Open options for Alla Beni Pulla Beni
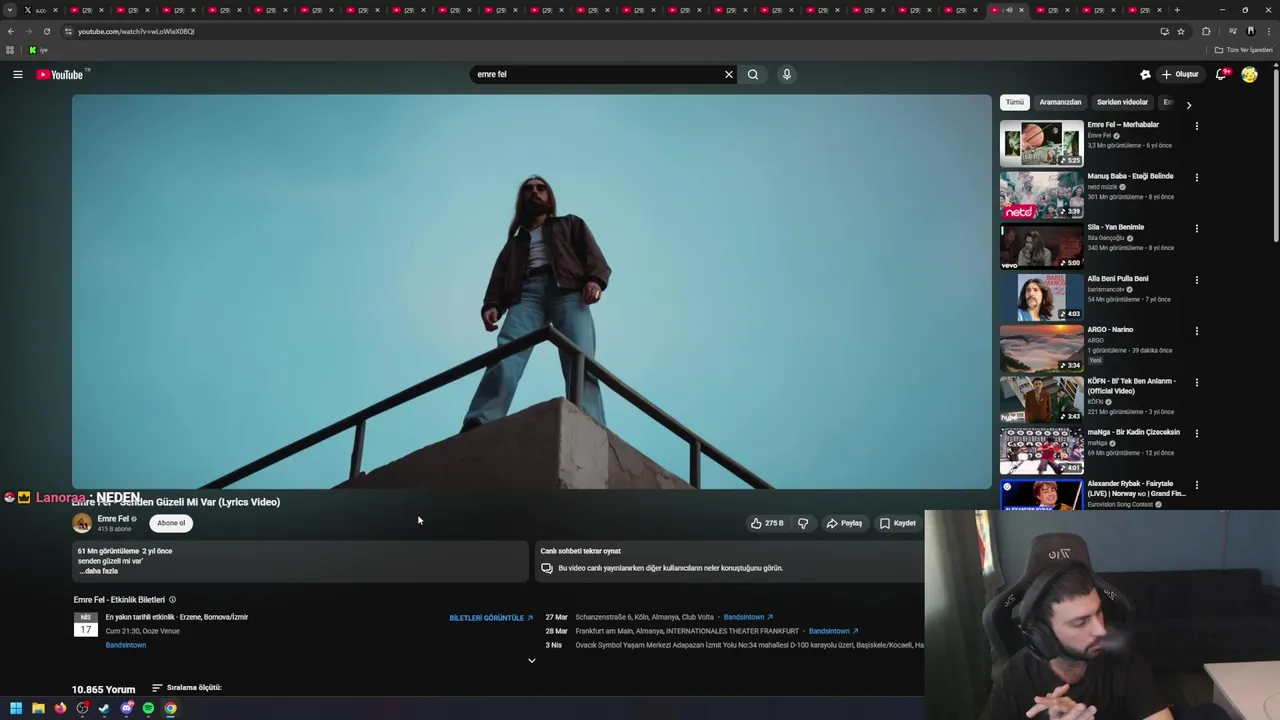This screenshot has height=720, width=1280. tap(1196, 280)
